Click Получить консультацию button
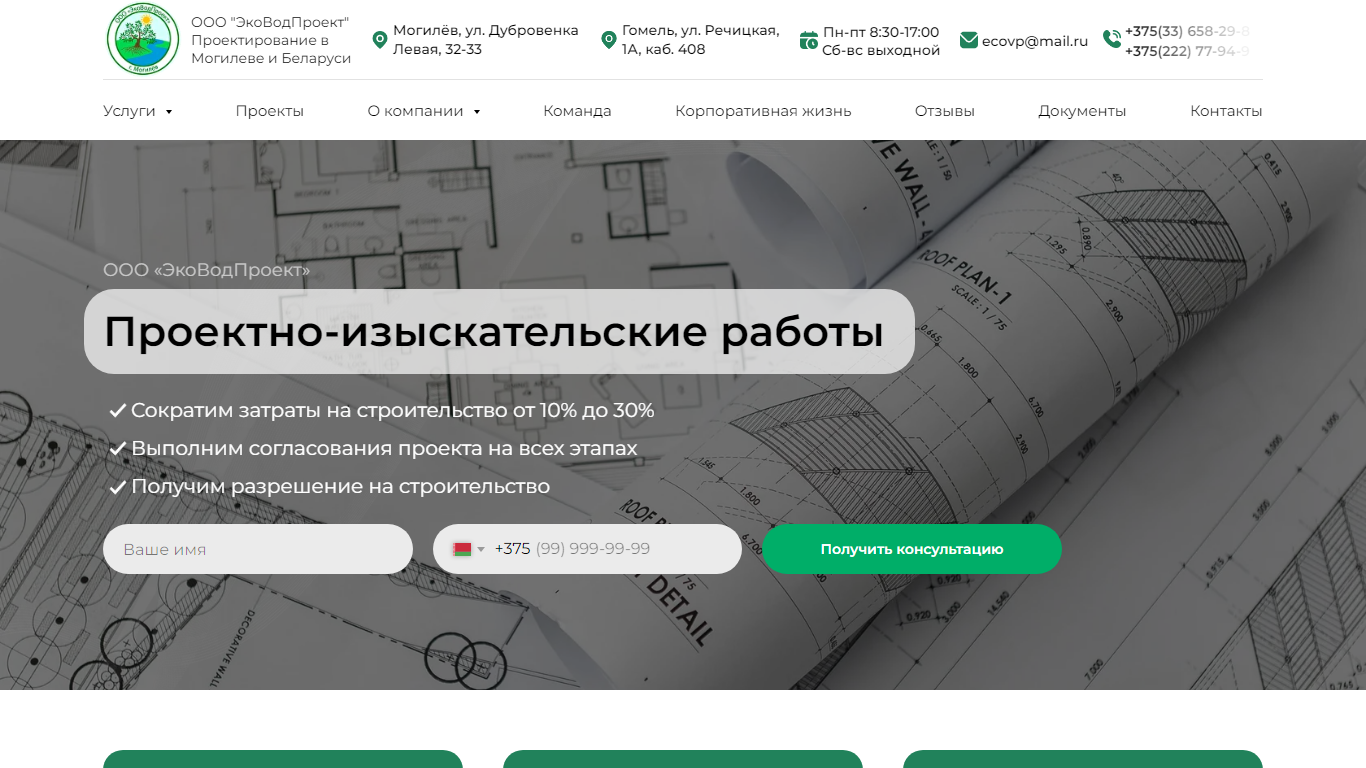This screenshot has width=1366, height=768. pos(912,549)
